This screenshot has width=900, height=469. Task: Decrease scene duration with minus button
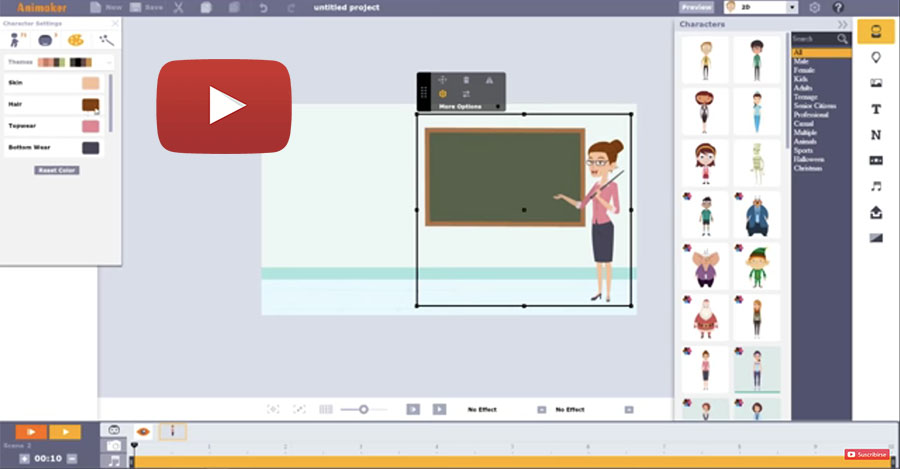click(72, 459)
